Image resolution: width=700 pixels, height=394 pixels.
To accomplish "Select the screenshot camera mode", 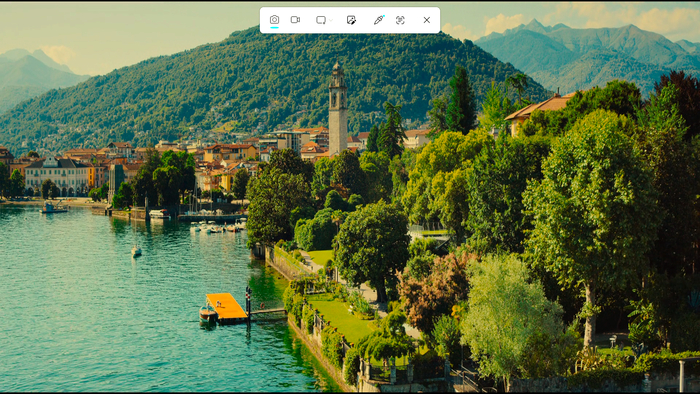I will click(274, 20).
